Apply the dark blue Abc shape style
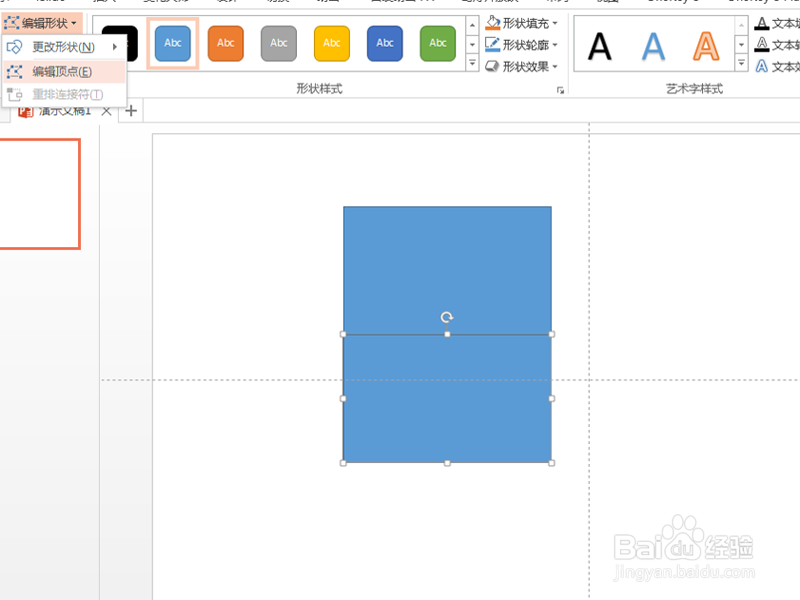 (385, 43)
